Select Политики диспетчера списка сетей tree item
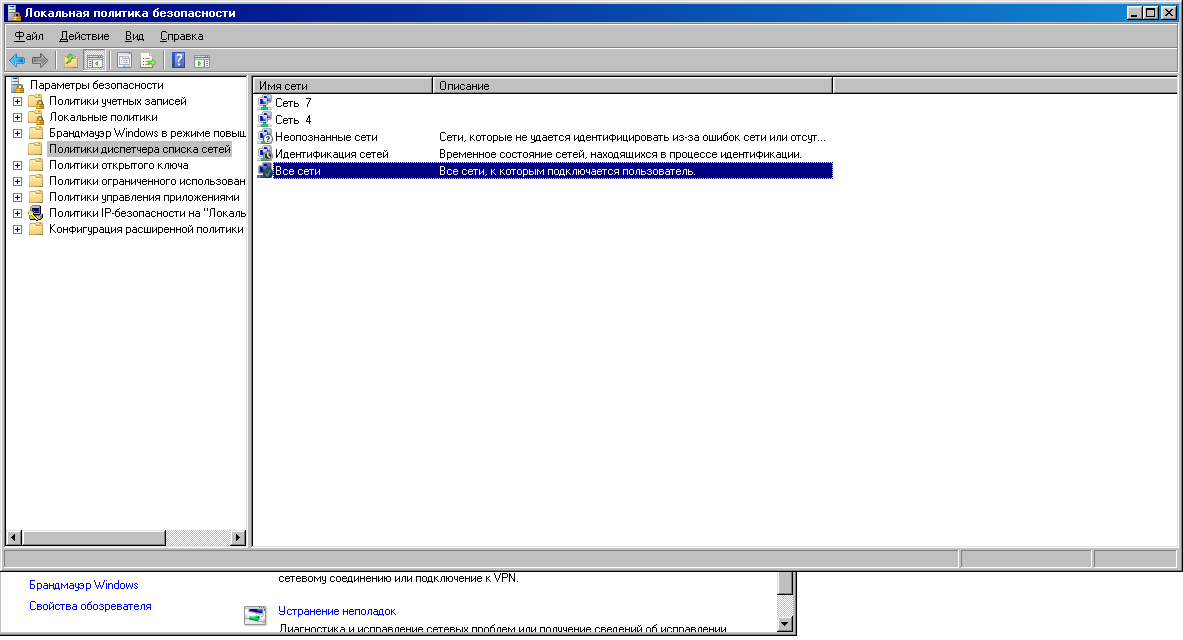 [140, 149]
